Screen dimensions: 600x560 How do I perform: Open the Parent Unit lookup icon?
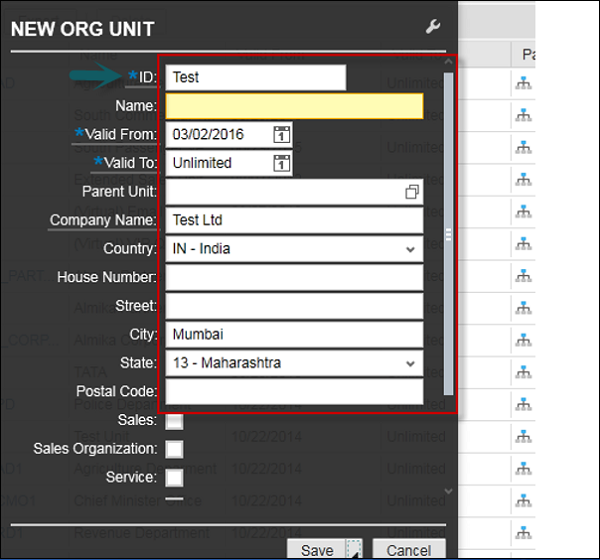coord(411,192)
